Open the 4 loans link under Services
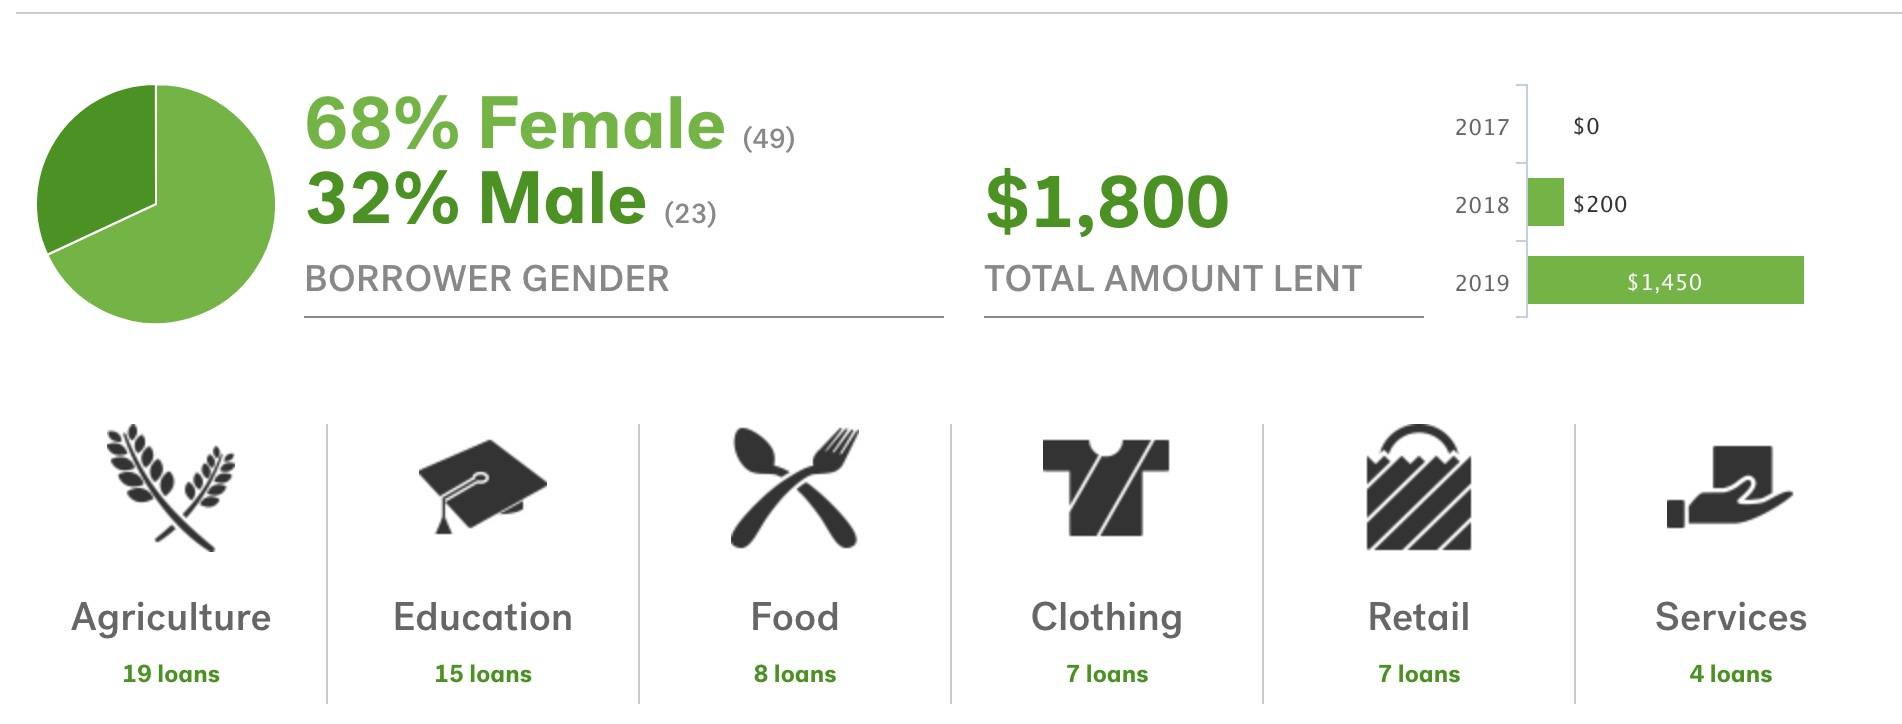The width and height of the screenshot is (1902, 724). pos(1731,674)
